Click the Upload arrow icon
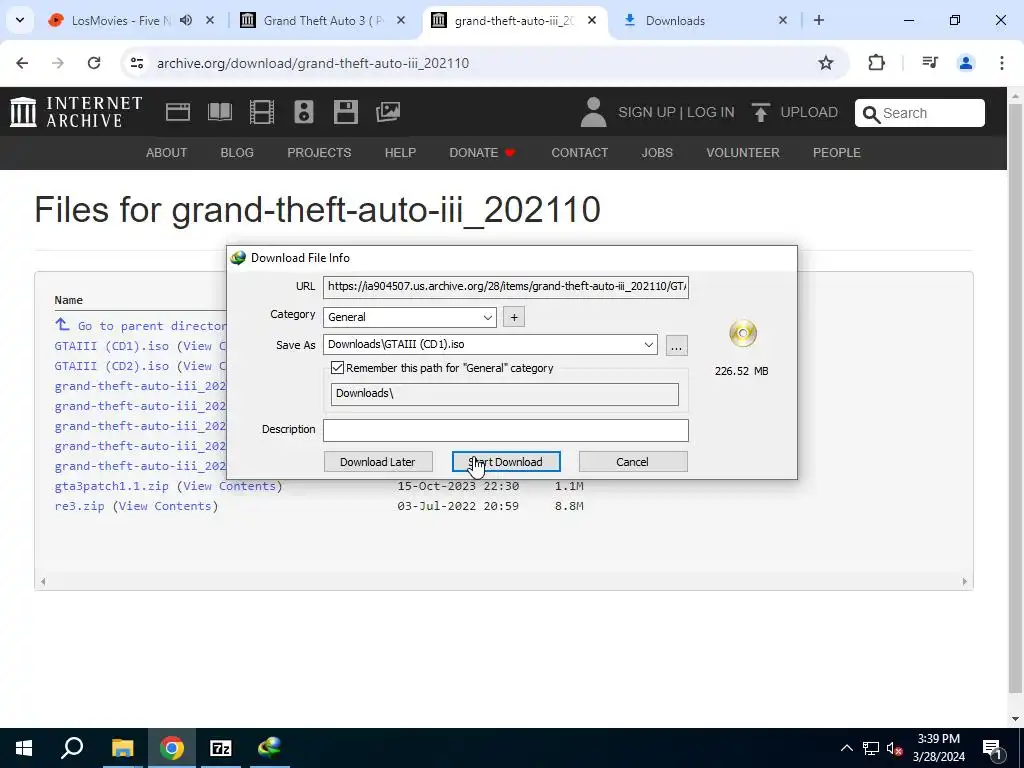The height and width of the screenshot is (768, 1024). tap(760, 112)
